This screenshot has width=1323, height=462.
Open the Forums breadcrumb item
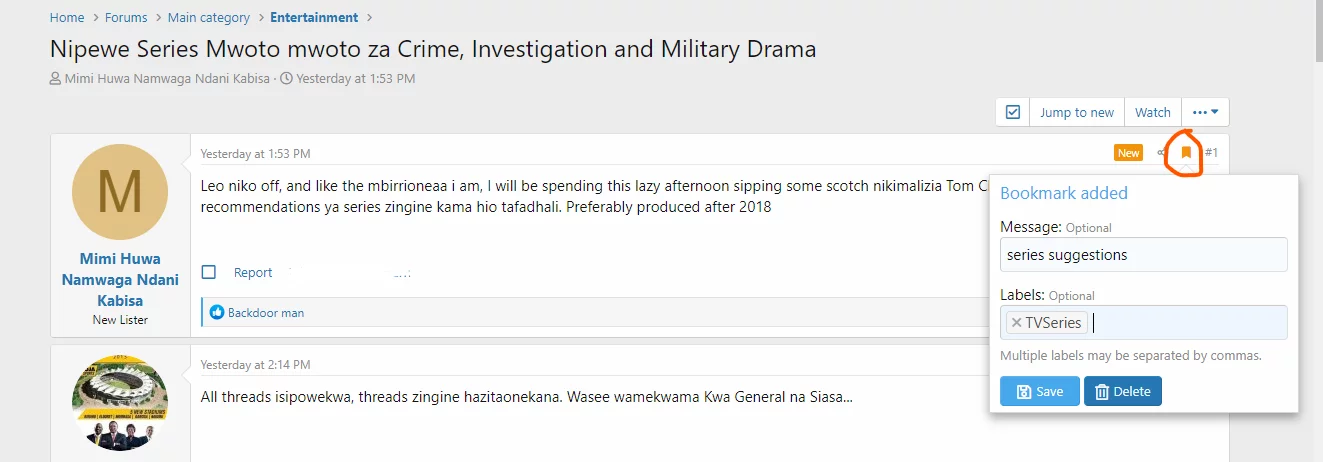126,17
